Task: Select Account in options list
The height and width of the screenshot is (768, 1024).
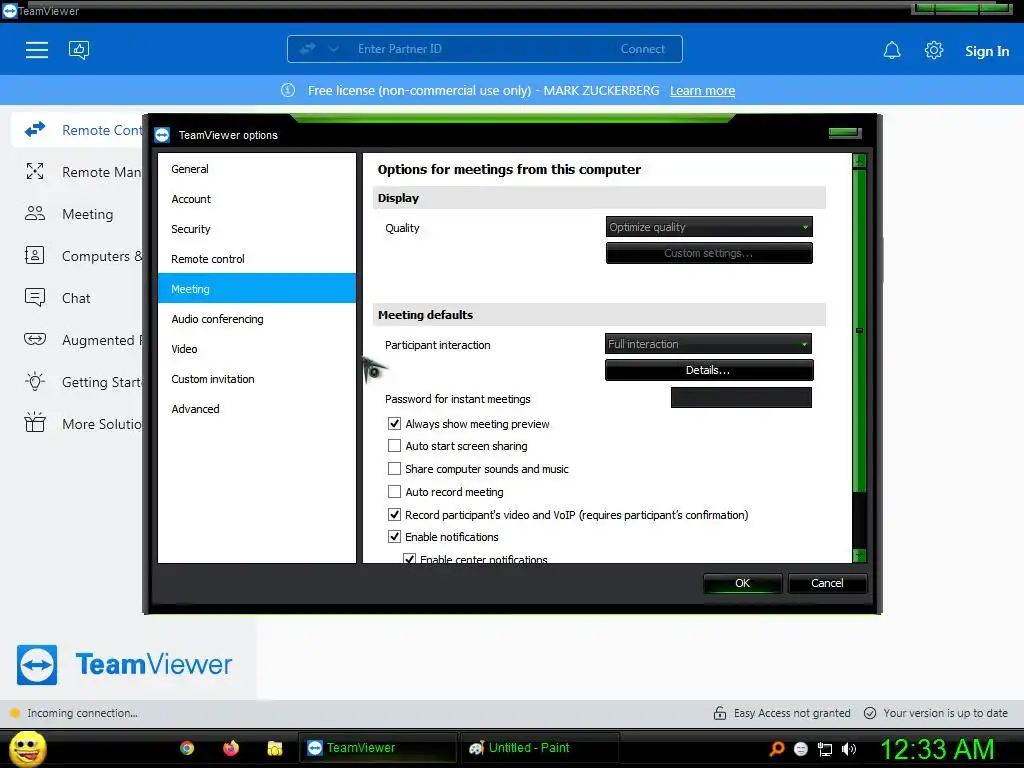Action: pos(257,199)
